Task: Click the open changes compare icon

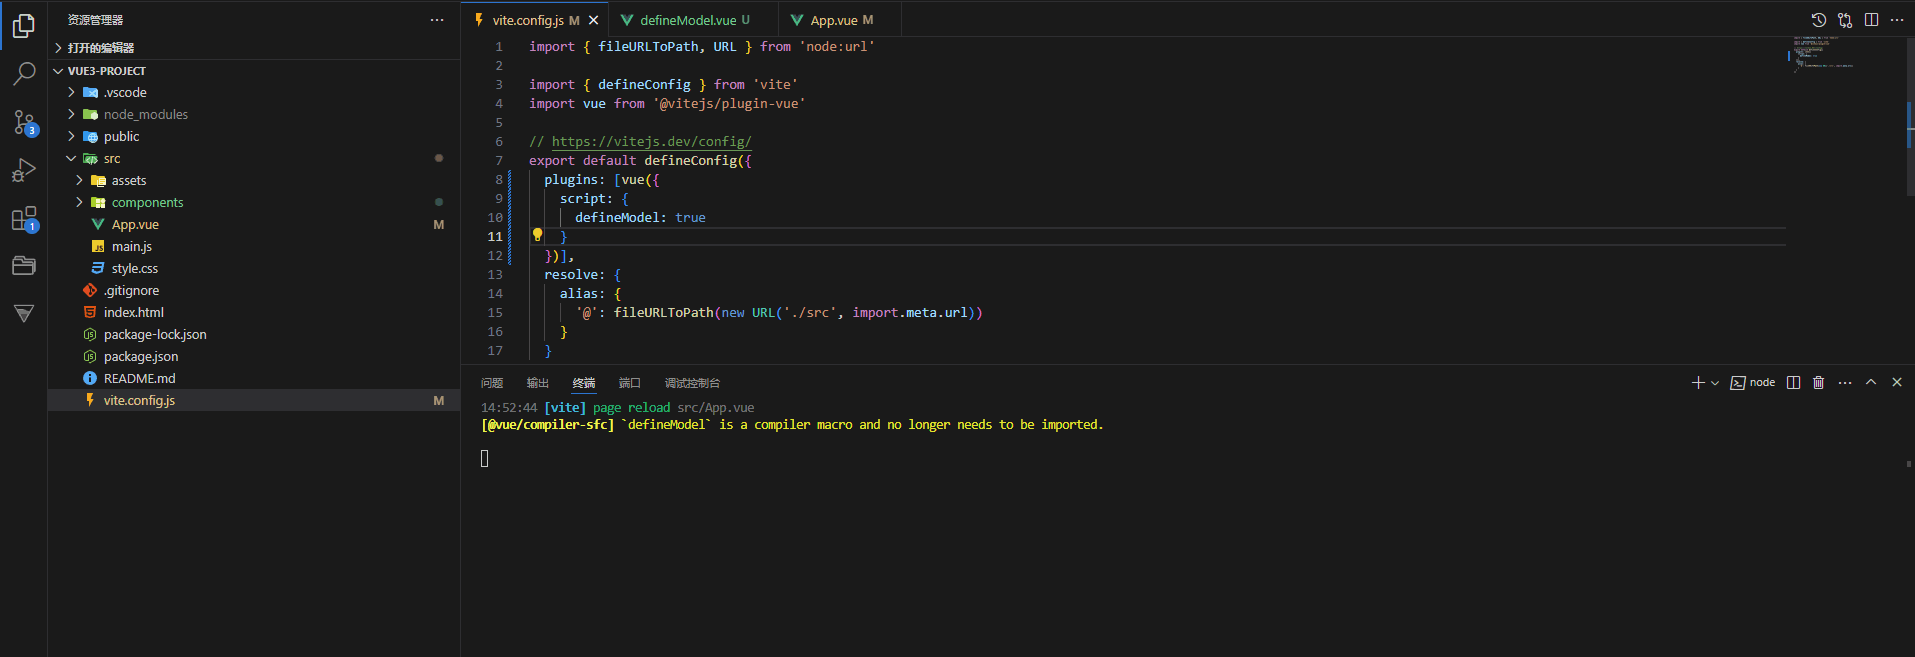Action: click(x=1845, y=20)
